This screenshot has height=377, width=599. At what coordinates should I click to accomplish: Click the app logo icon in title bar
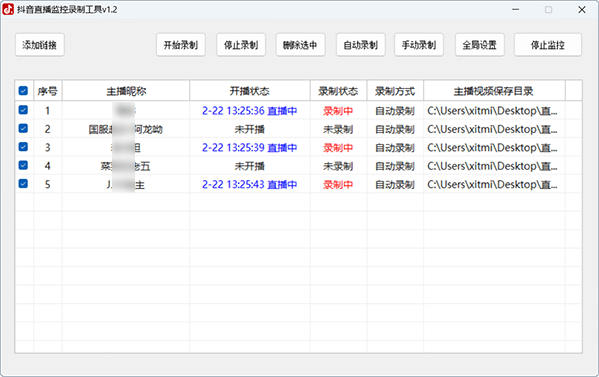[8, 10]
